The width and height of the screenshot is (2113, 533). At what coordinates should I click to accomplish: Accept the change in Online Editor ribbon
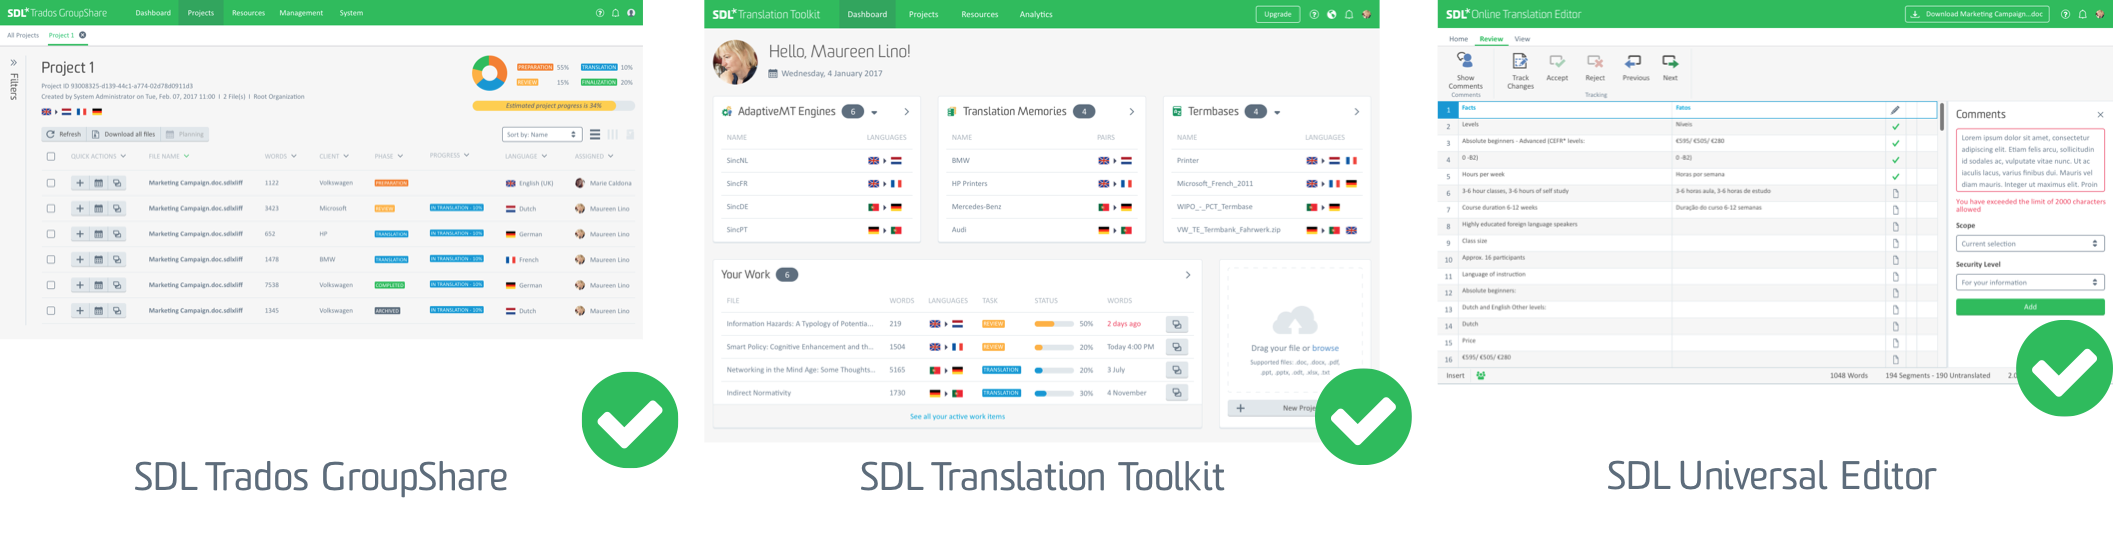coord(1557,68)
